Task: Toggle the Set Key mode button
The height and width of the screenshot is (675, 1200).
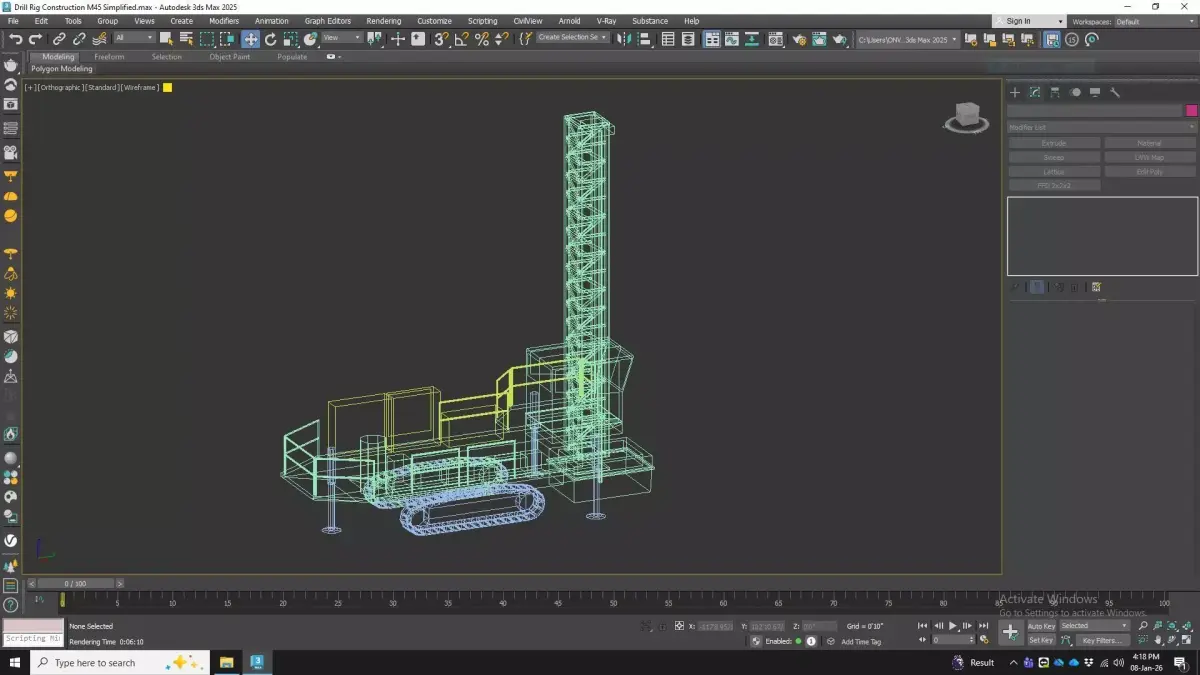Action: (1041, 640)
